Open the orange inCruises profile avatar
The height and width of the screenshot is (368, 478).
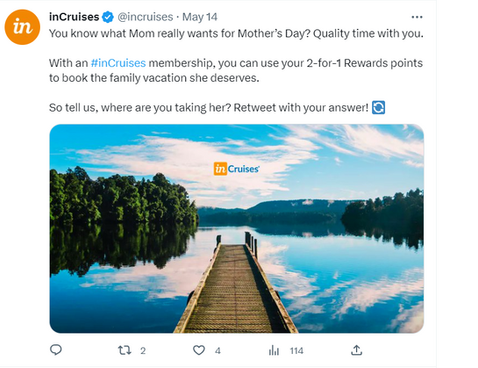click(22, 27)
